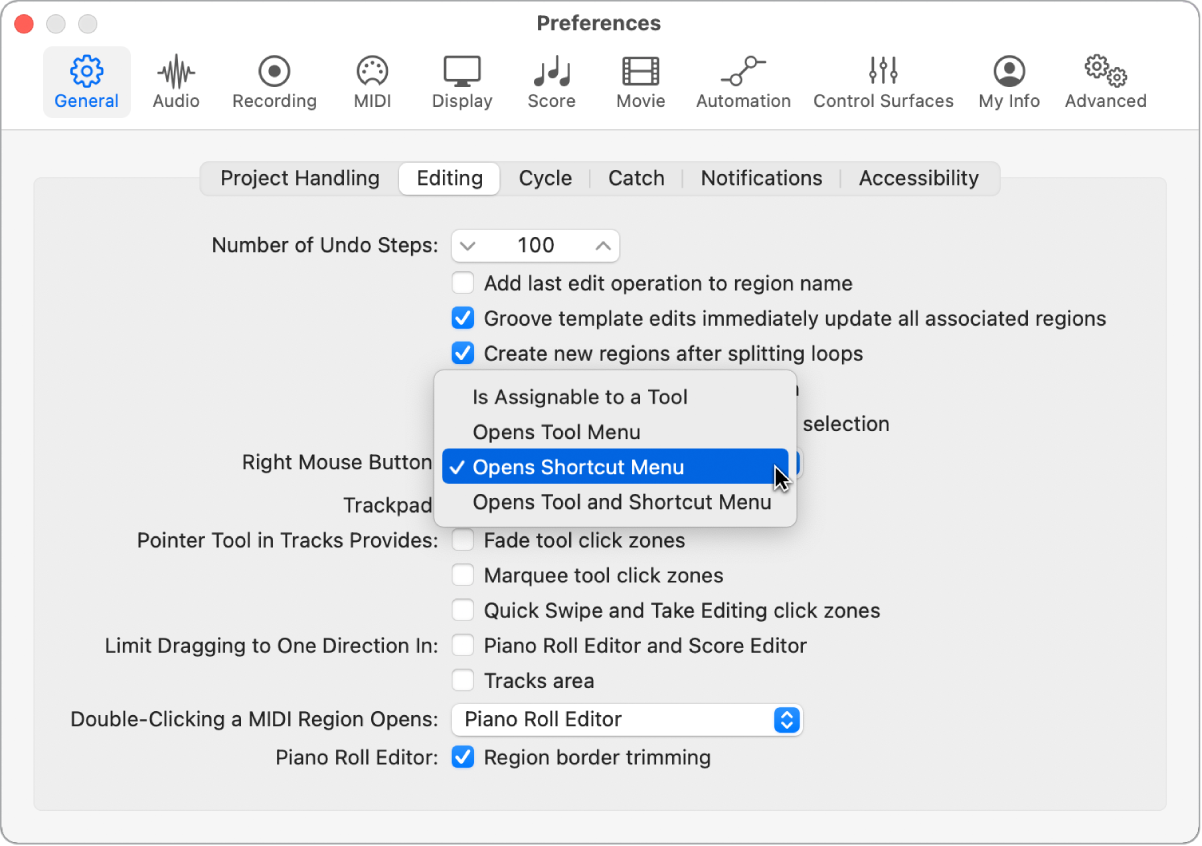Screen dimensions: 1202x846
Task: Switch to the Project Handling tab
Action: [300, 179]
